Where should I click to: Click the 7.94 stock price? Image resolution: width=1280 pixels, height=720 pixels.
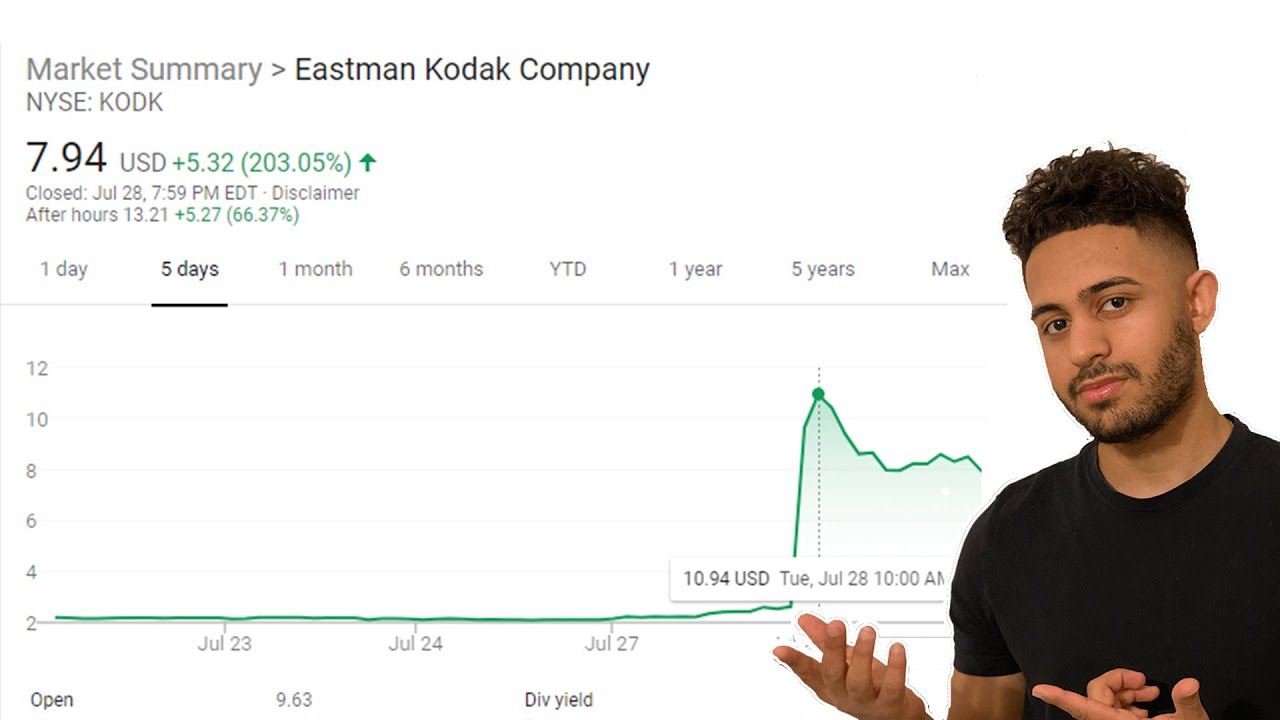[66, 158]
